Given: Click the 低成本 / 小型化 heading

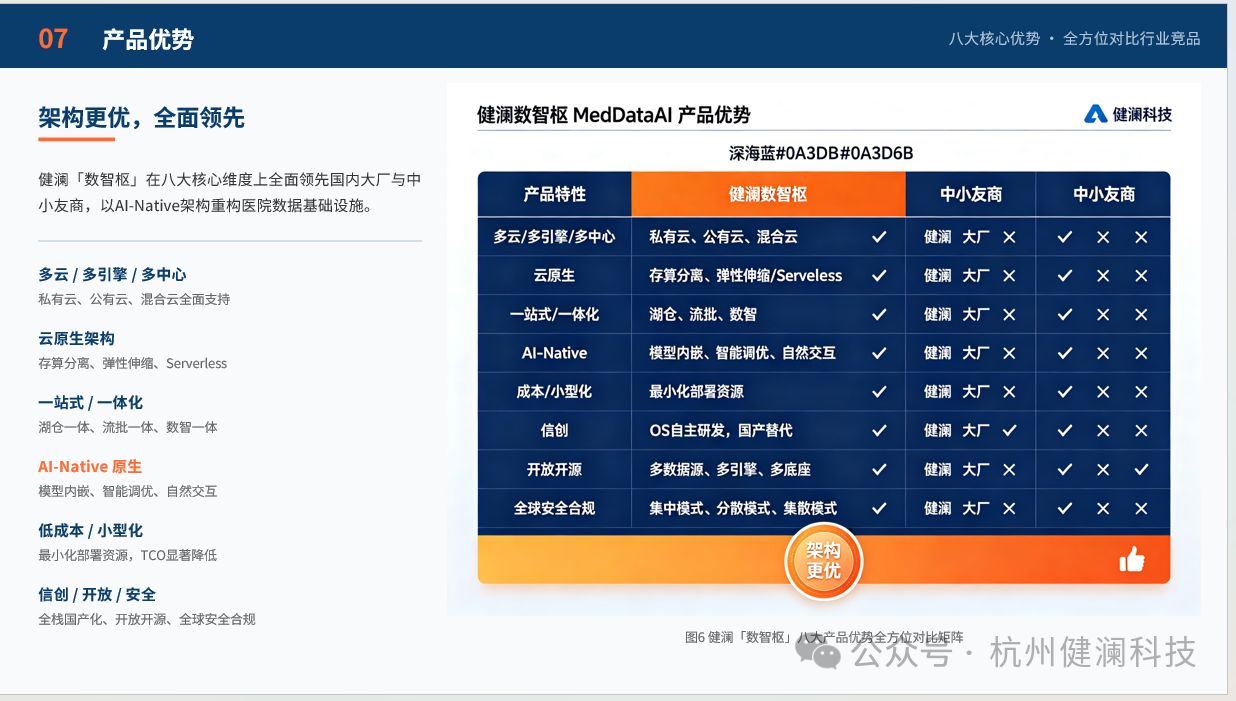Looking at the screenshot, I should (x=90, y=530).
